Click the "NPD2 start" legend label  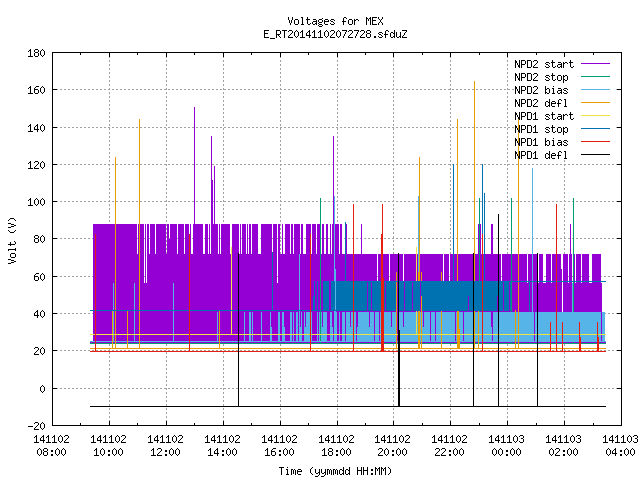544,64
